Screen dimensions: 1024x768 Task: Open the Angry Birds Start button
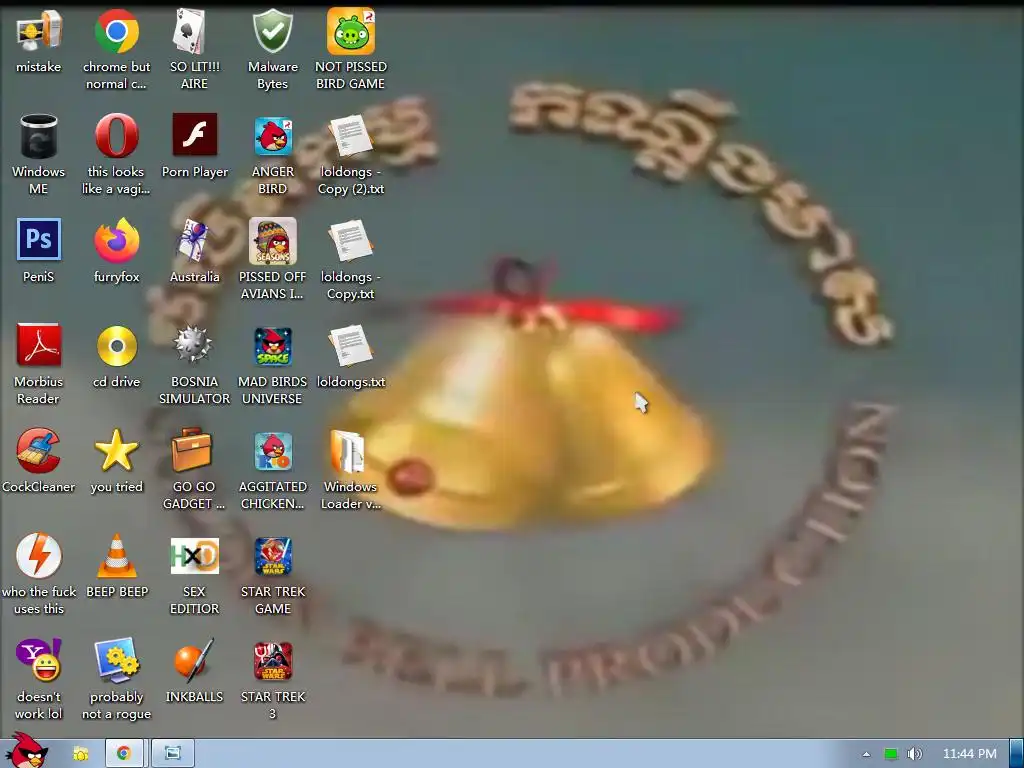point(27,751)
